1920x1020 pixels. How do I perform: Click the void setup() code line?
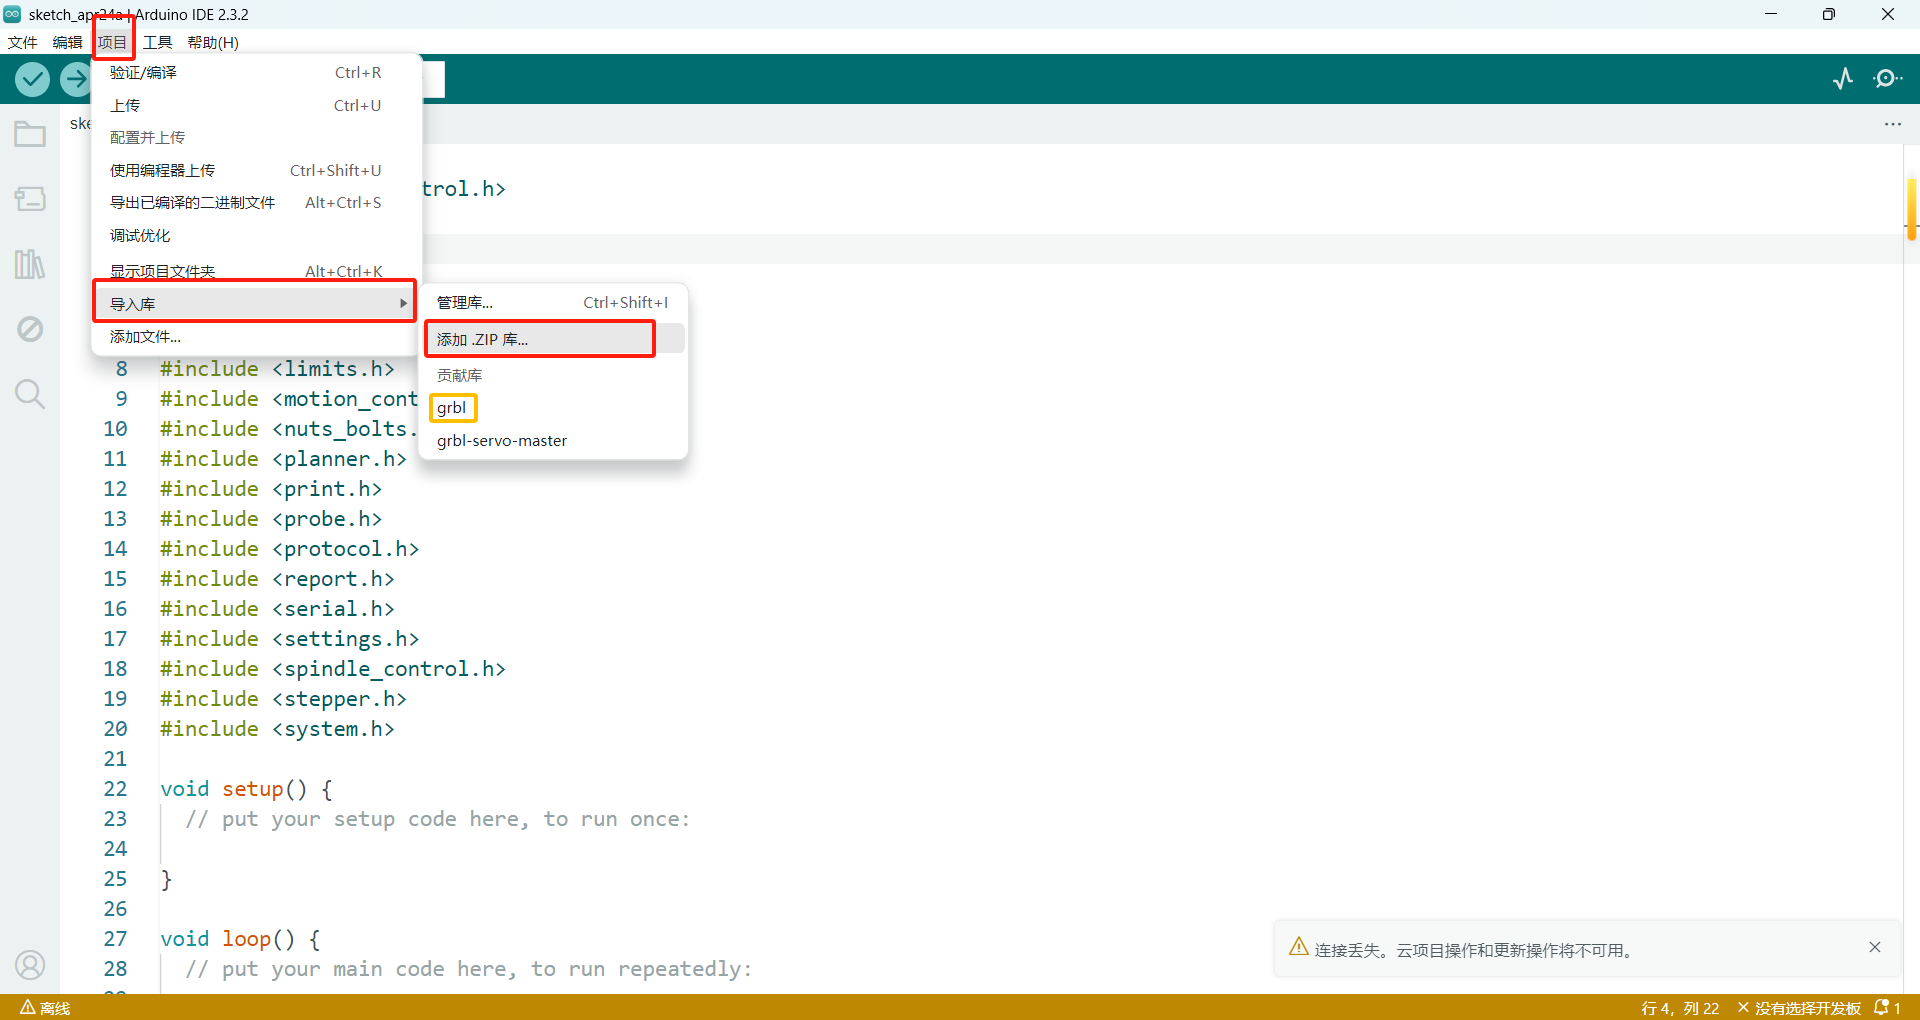[x=246, y=789]
